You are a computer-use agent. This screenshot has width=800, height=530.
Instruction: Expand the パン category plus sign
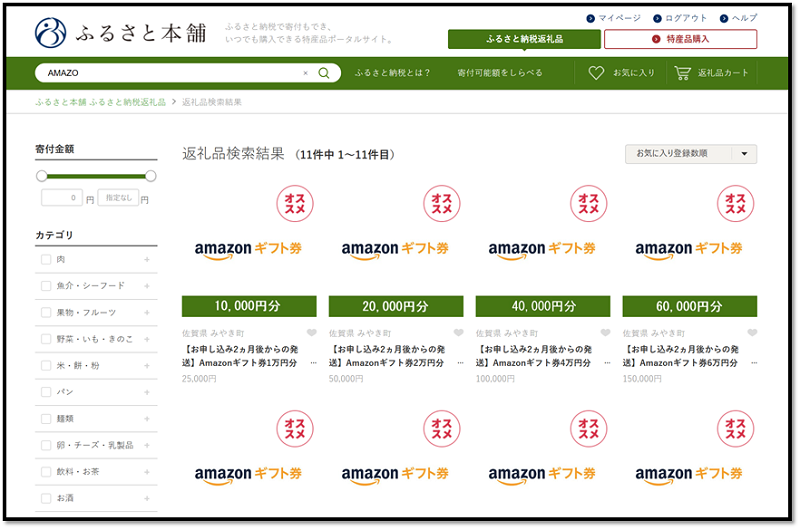[147, 392]
